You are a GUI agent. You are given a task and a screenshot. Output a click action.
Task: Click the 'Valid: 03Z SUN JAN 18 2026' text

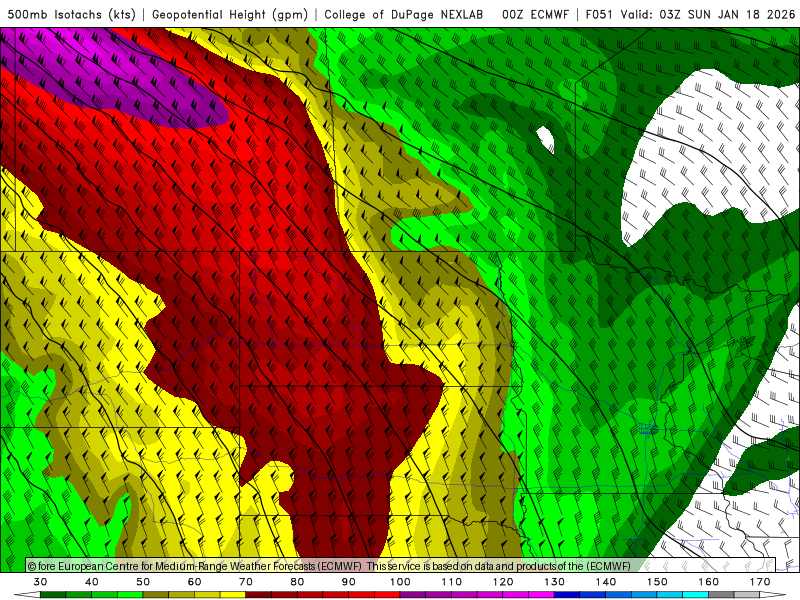click(708, 14)
